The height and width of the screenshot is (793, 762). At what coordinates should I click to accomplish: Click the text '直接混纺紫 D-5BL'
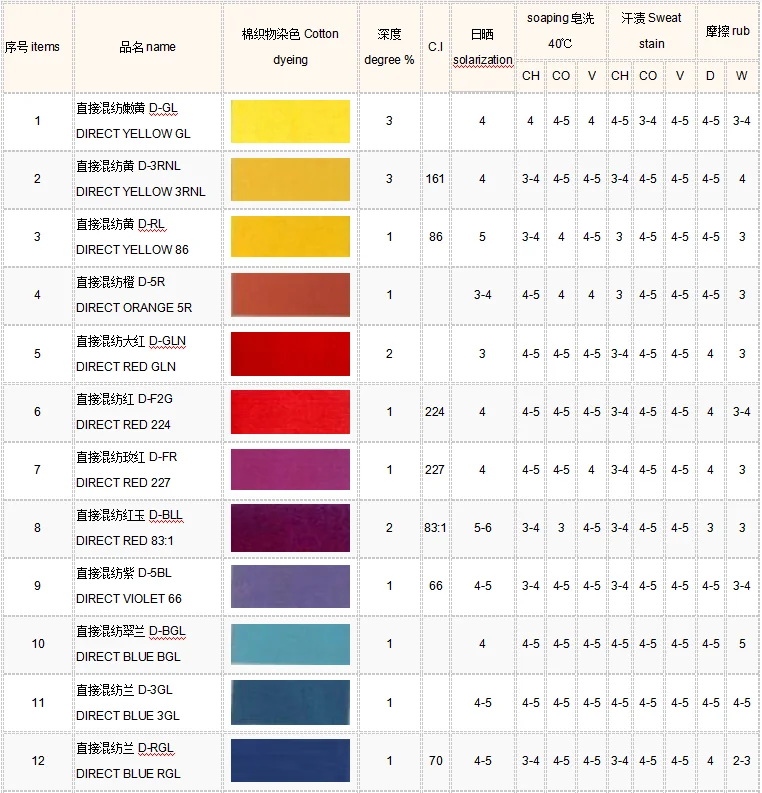tap(124, 573)
